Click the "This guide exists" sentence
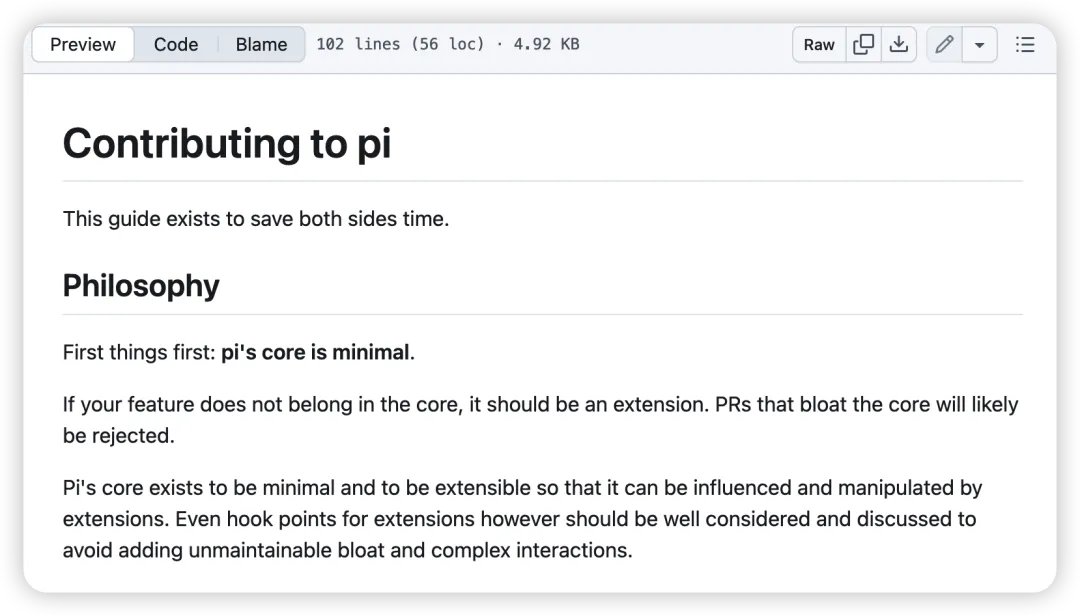 pyautogui.click(x=256, y=219)
